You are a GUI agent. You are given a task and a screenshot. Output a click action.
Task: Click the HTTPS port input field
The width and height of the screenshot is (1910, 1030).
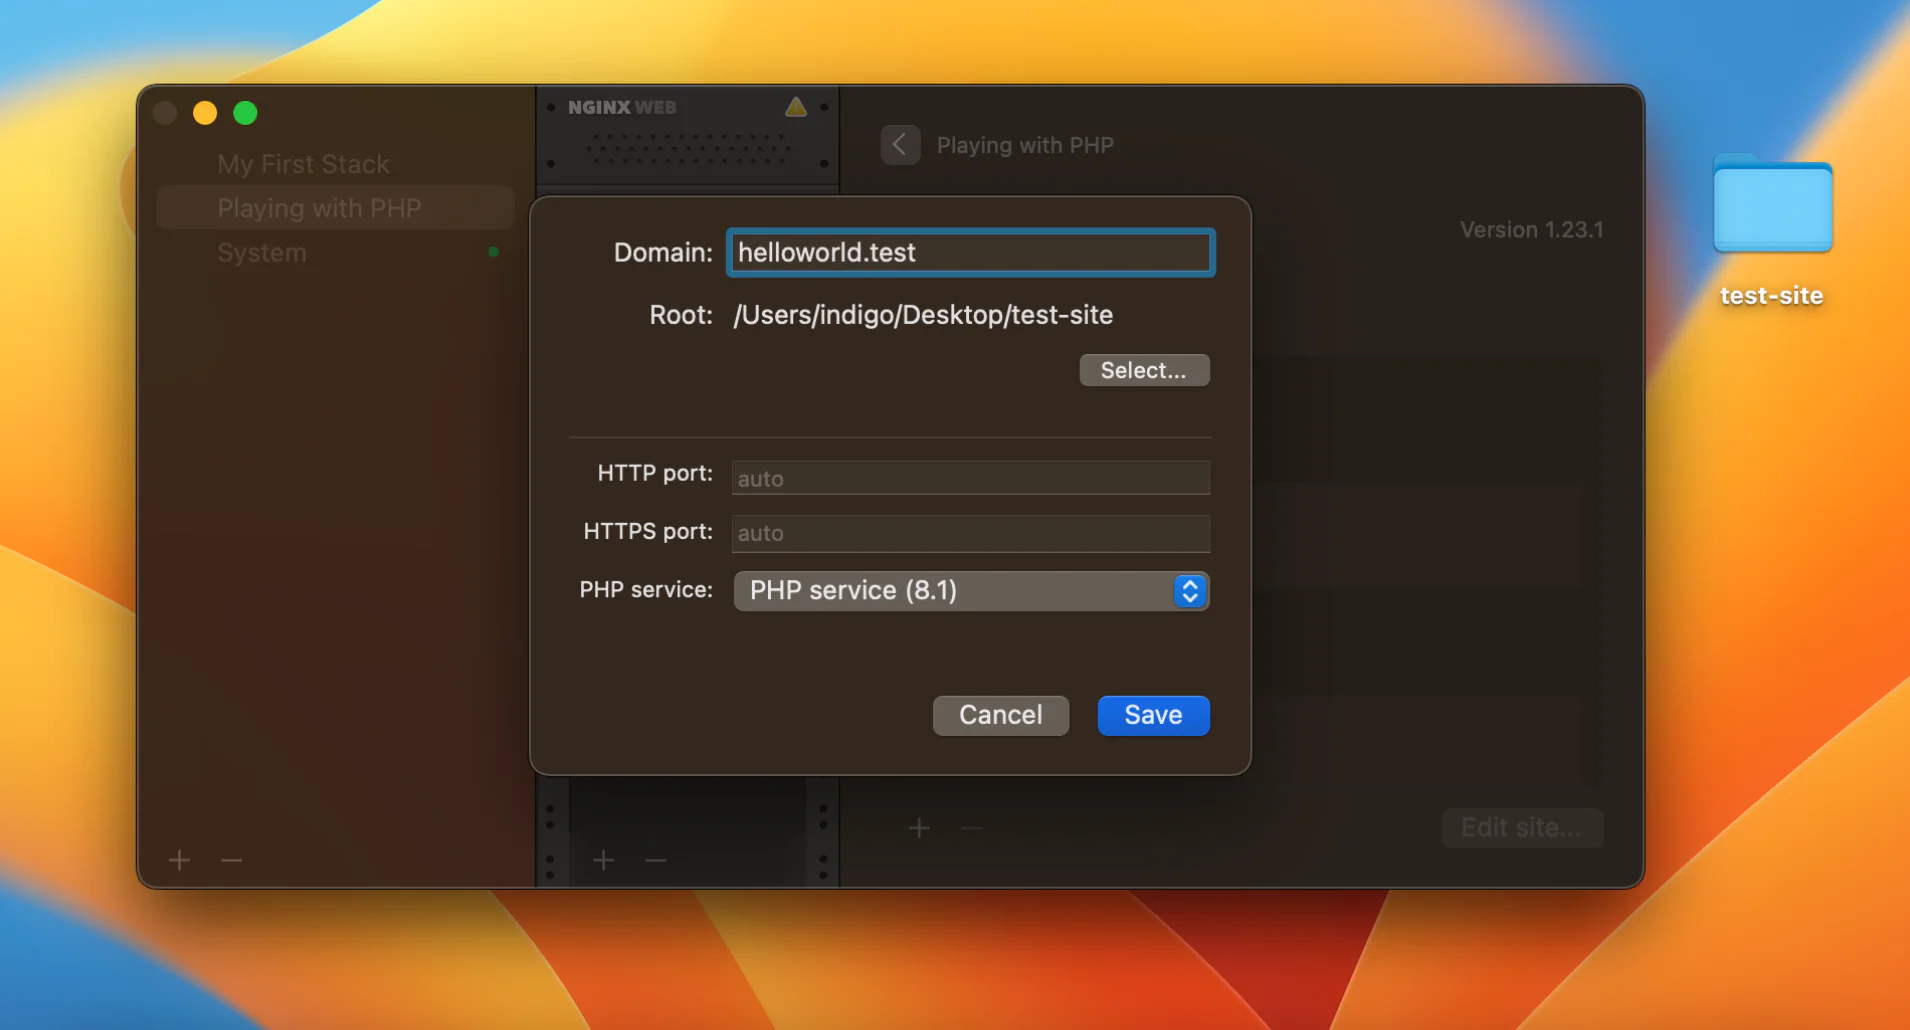pyautogui.click(x=970, y=533)
